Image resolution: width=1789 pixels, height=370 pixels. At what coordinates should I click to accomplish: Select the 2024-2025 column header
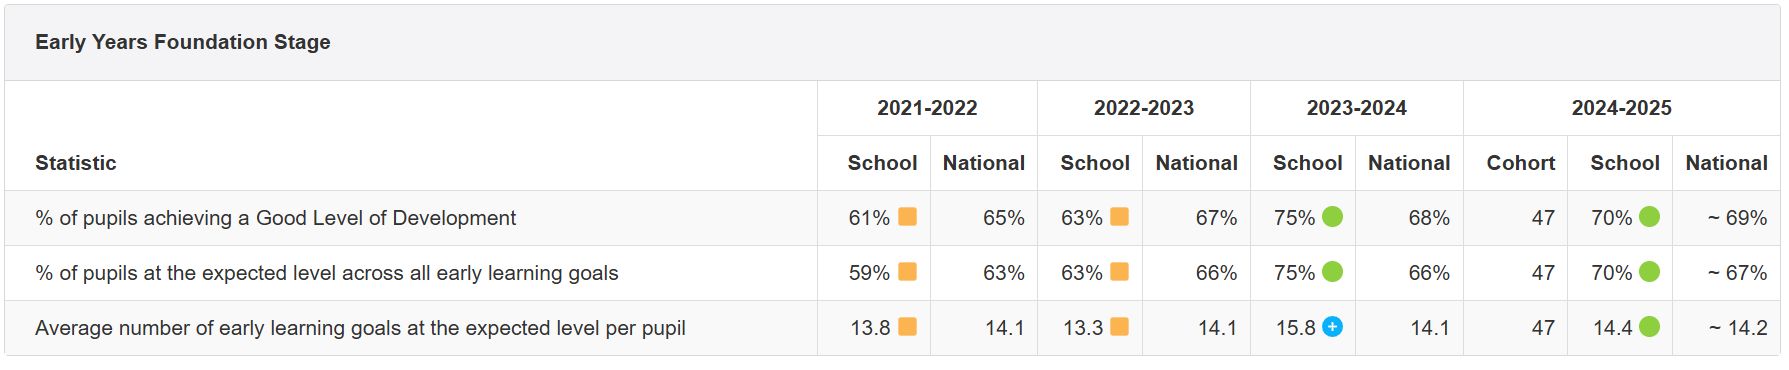pos(1621,108)
